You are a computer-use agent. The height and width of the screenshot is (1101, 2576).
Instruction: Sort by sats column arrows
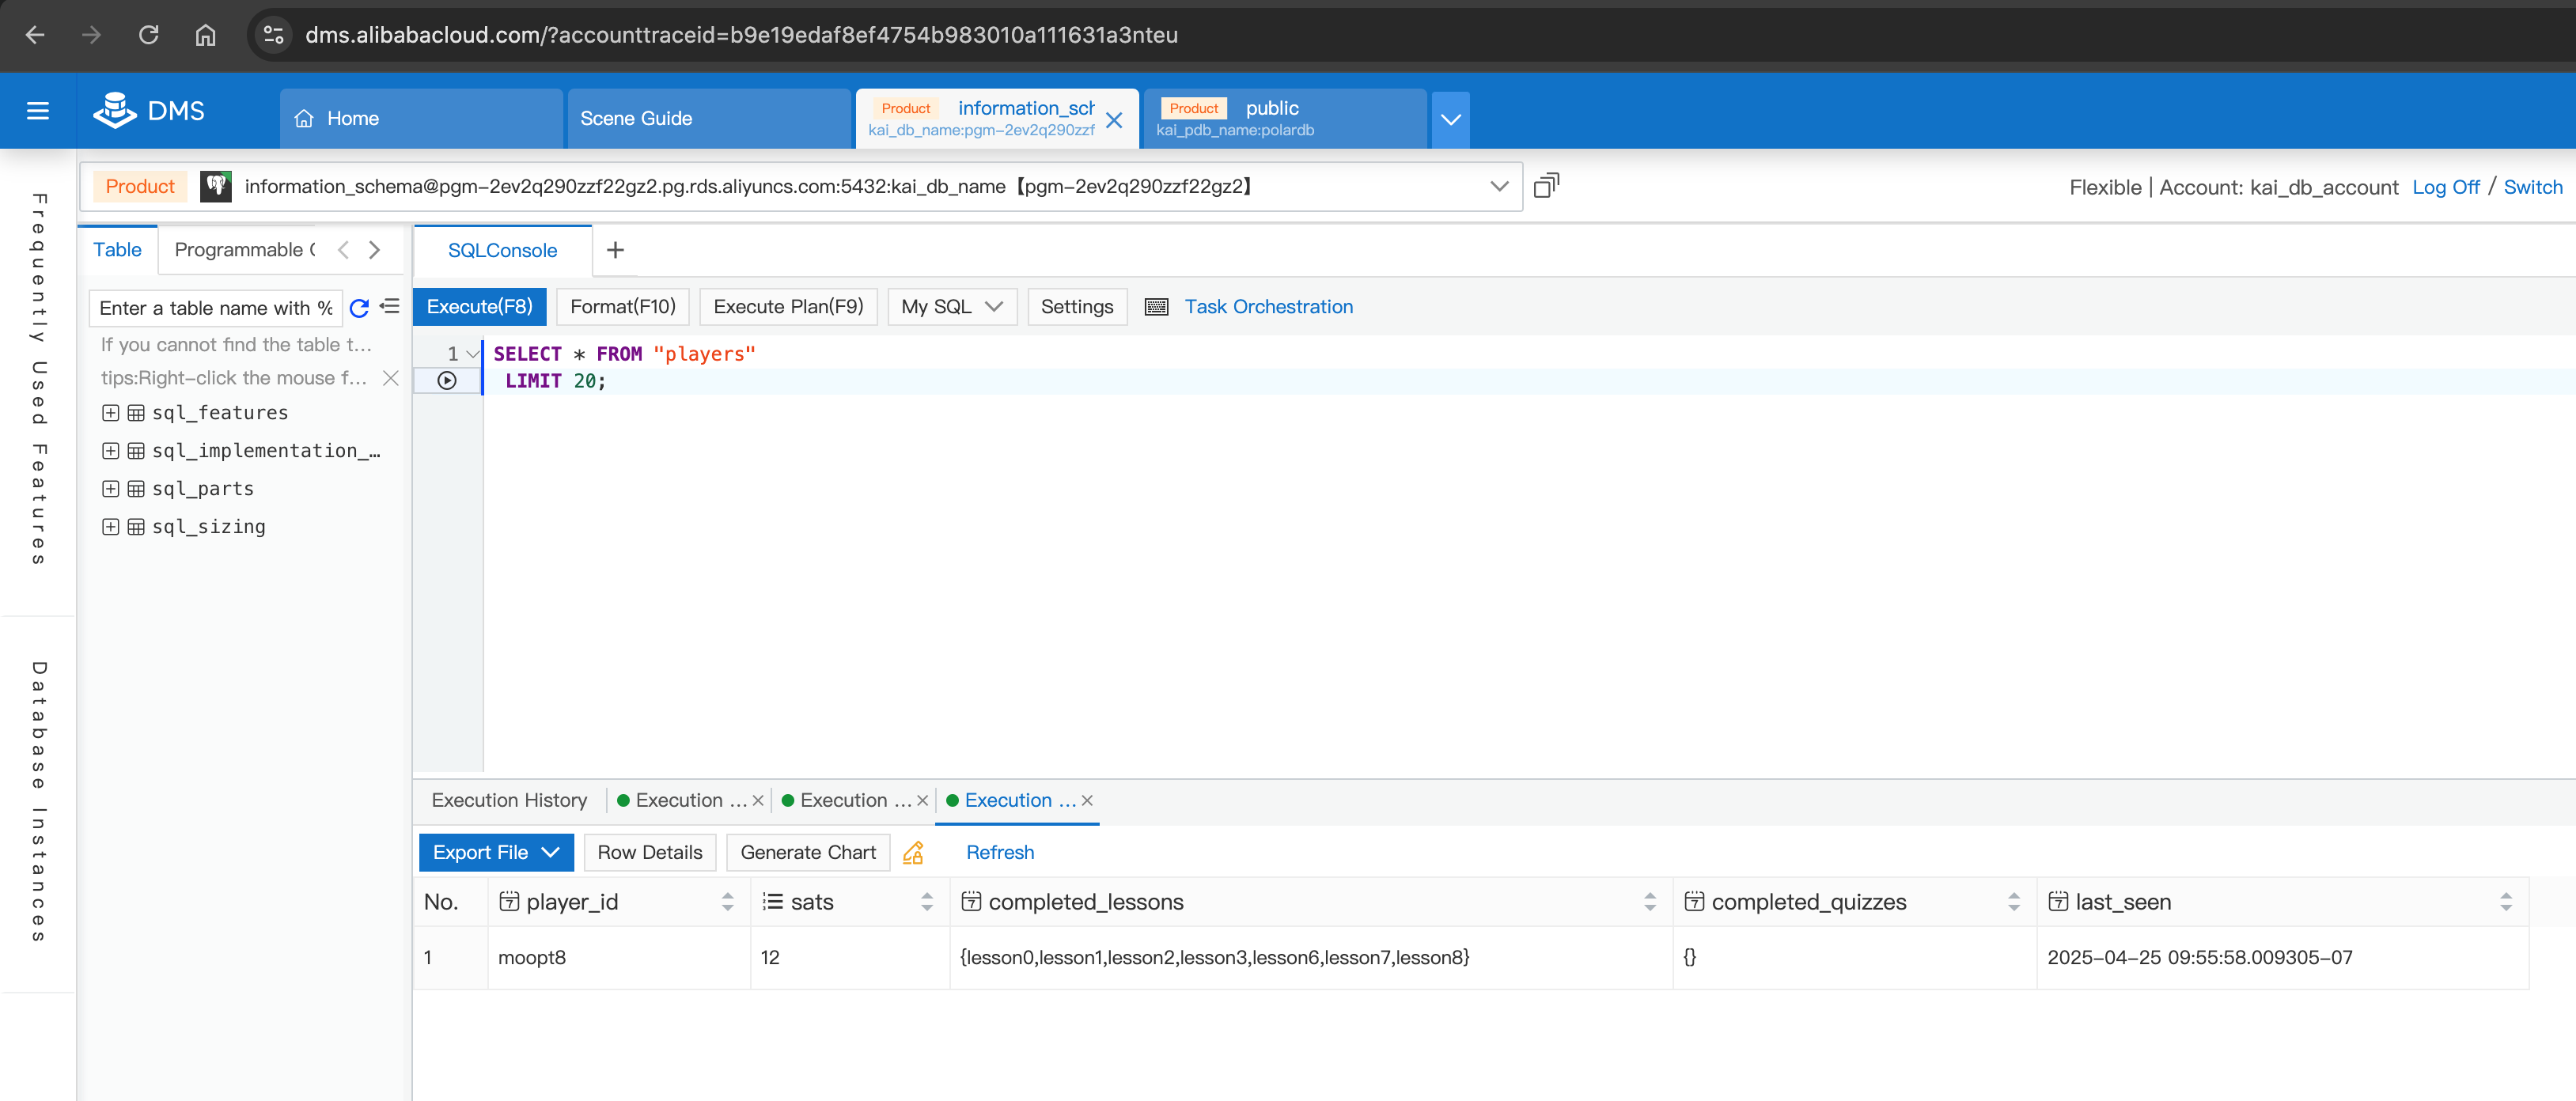click(x=927, y=902)
